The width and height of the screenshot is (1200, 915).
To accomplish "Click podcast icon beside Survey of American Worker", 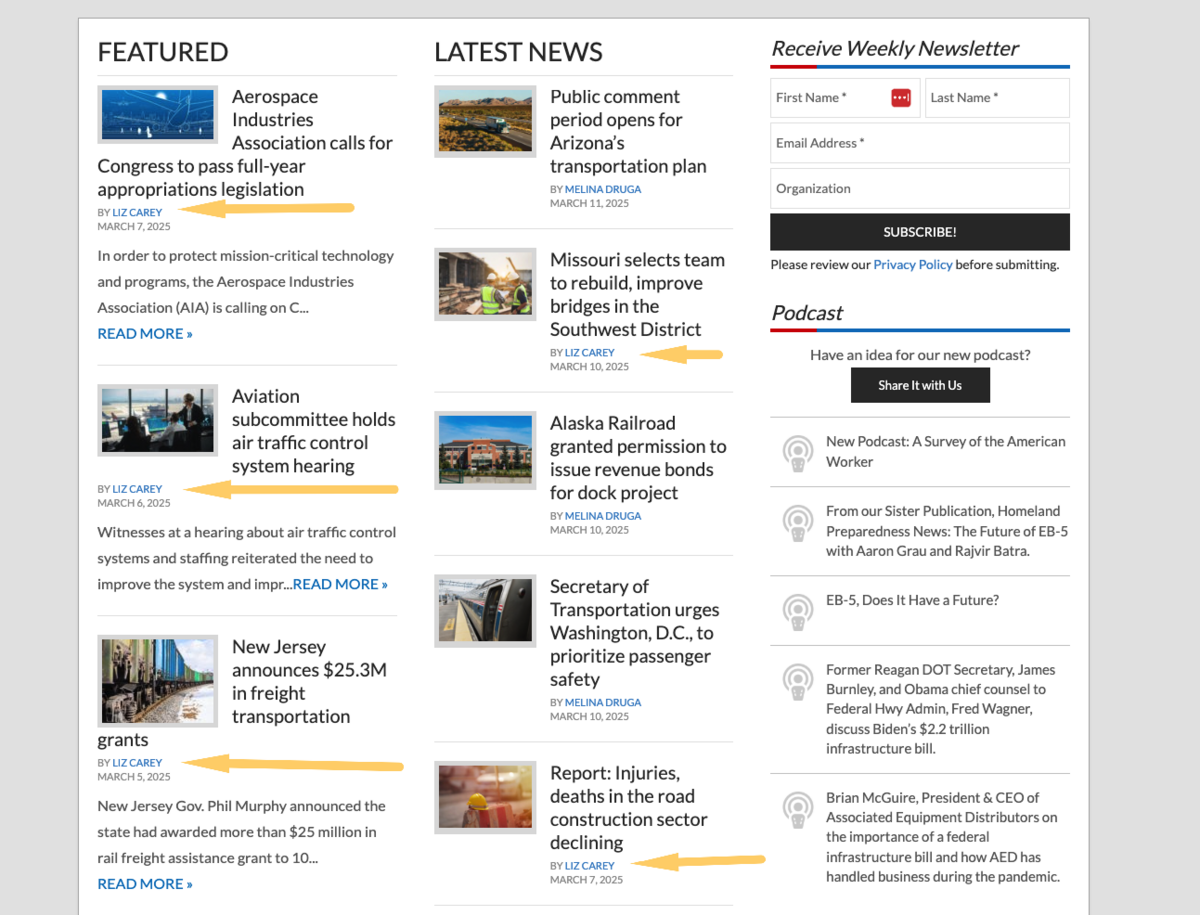I will 797,453.
